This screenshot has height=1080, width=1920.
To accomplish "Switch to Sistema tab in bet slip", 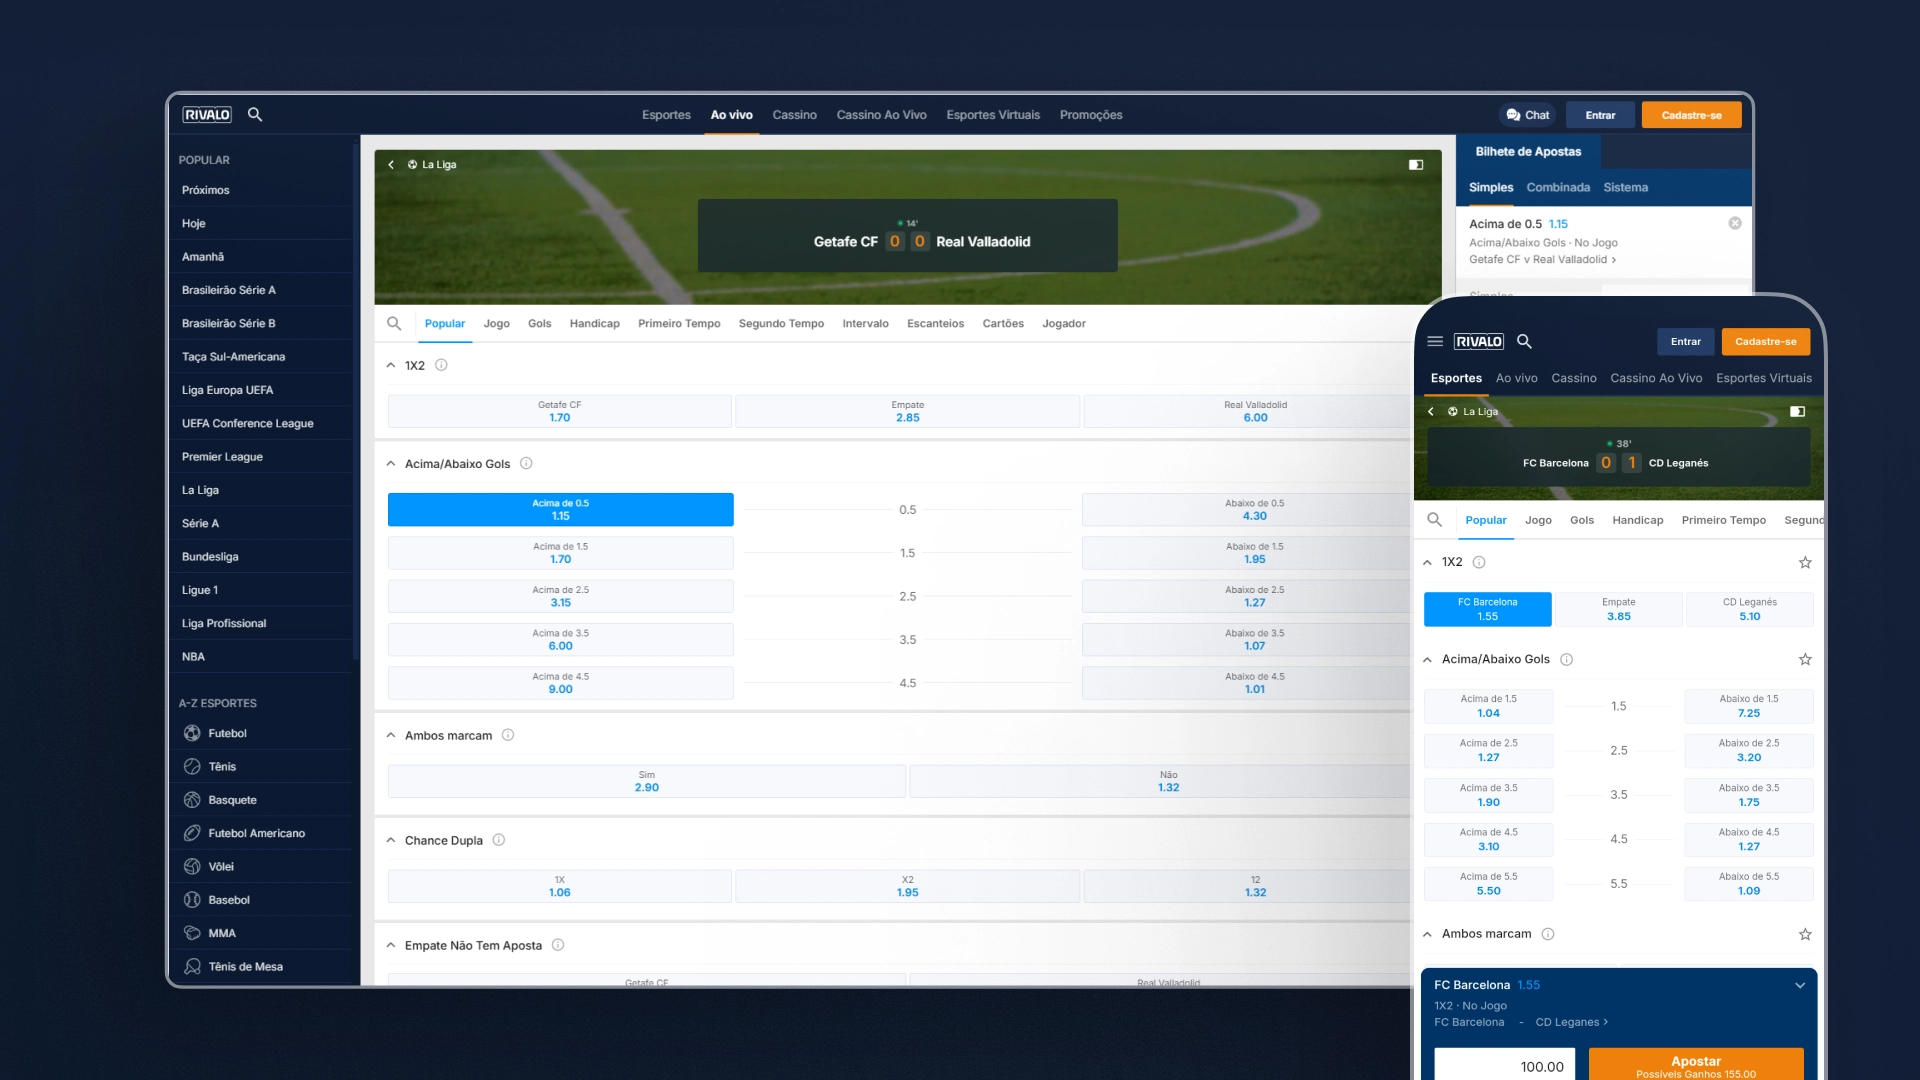I will pos(1625,188).
